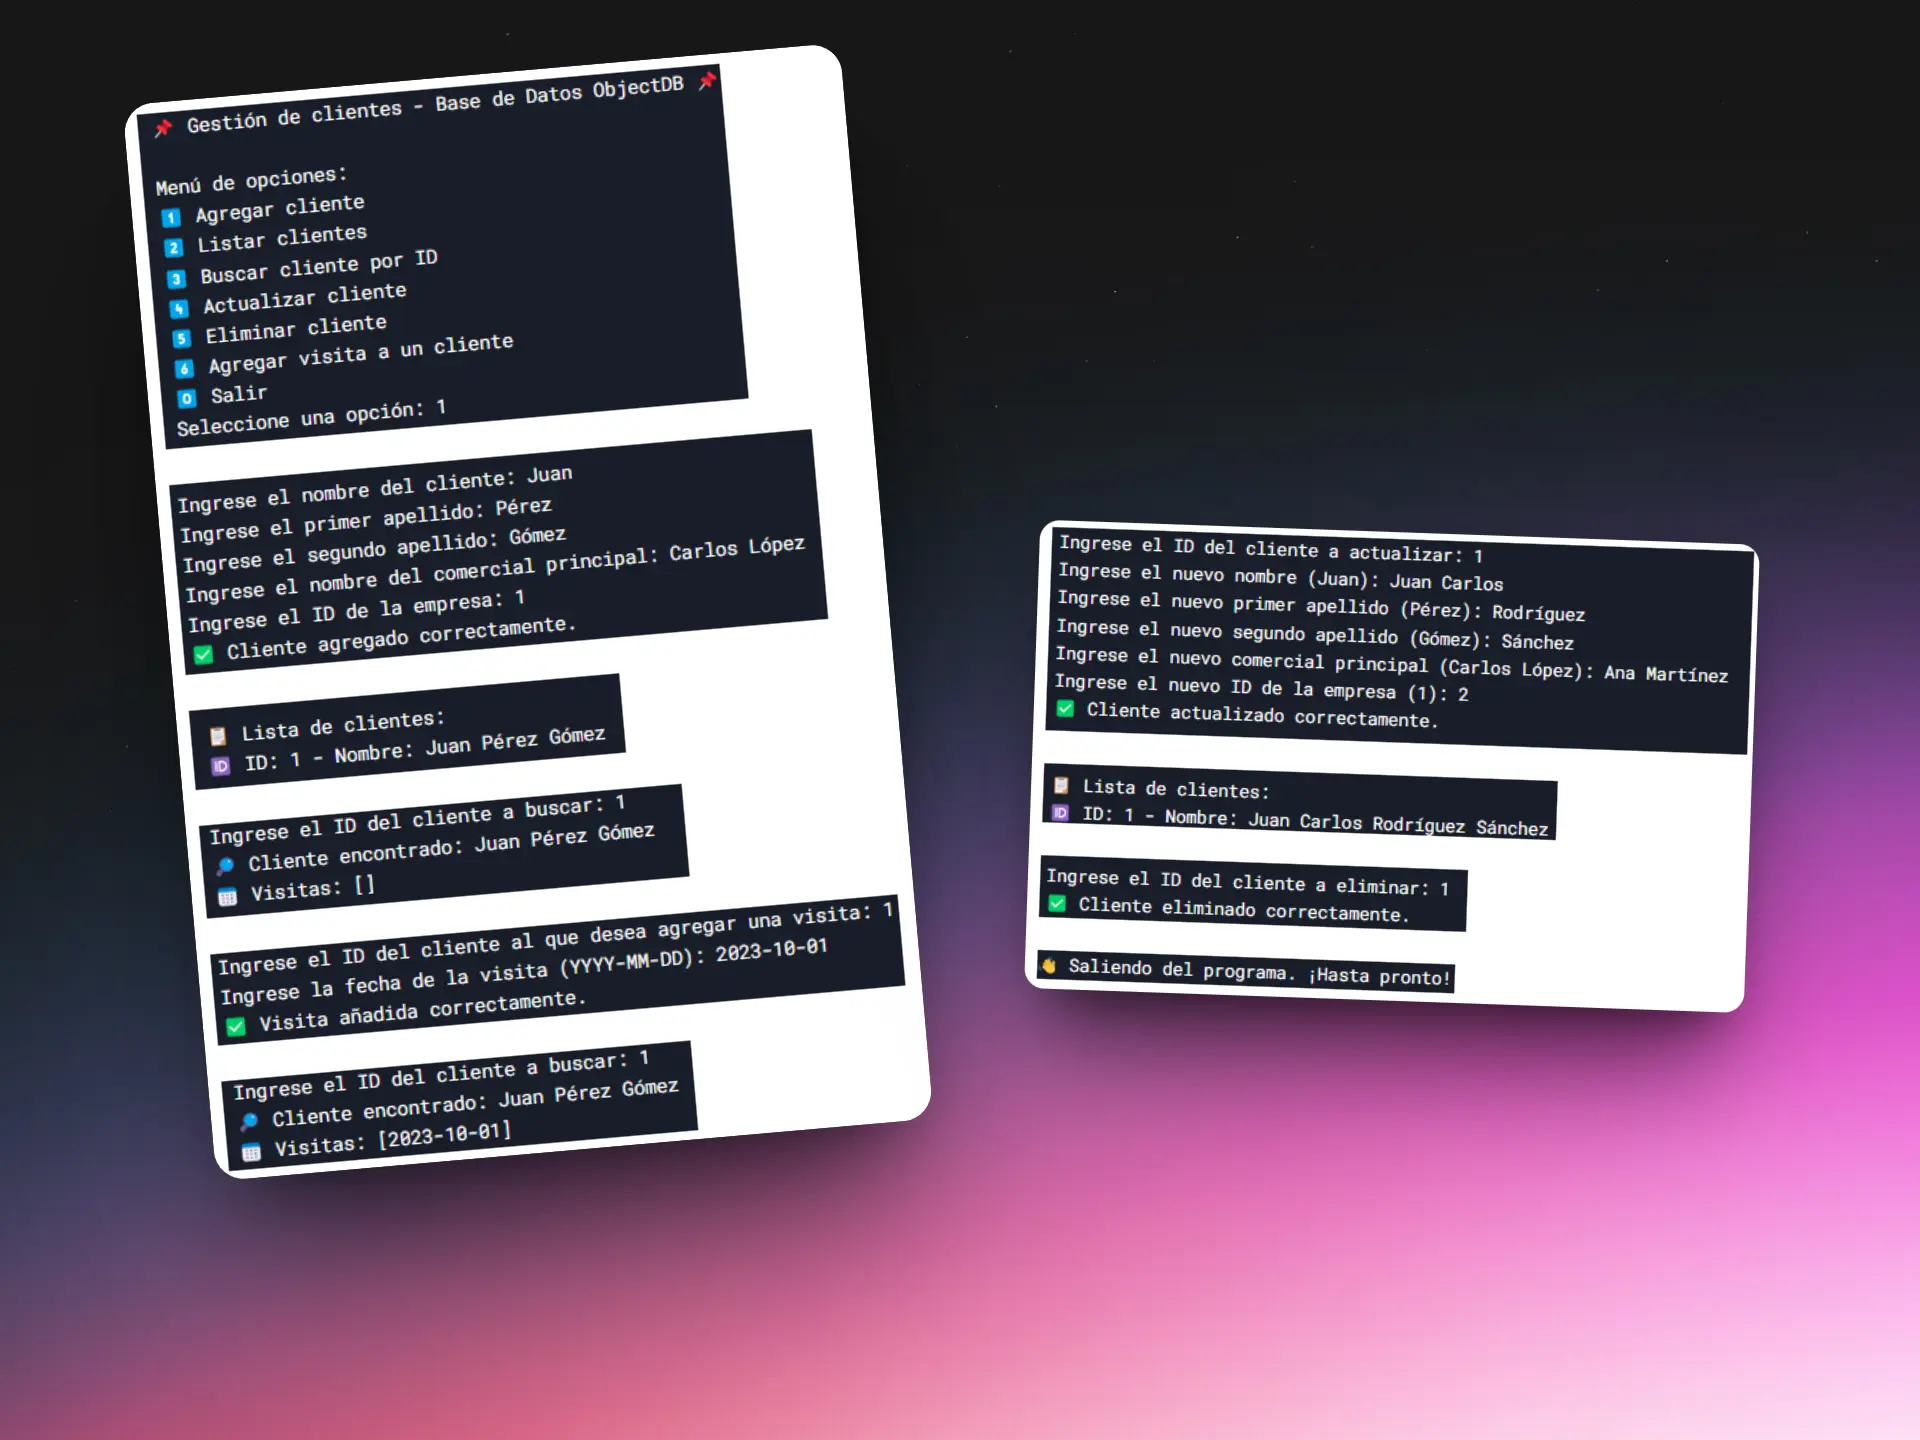Click the 'Eliminar cliente' menu text
This screenshot has height=1440, width=1920.
tap(296, 328)
